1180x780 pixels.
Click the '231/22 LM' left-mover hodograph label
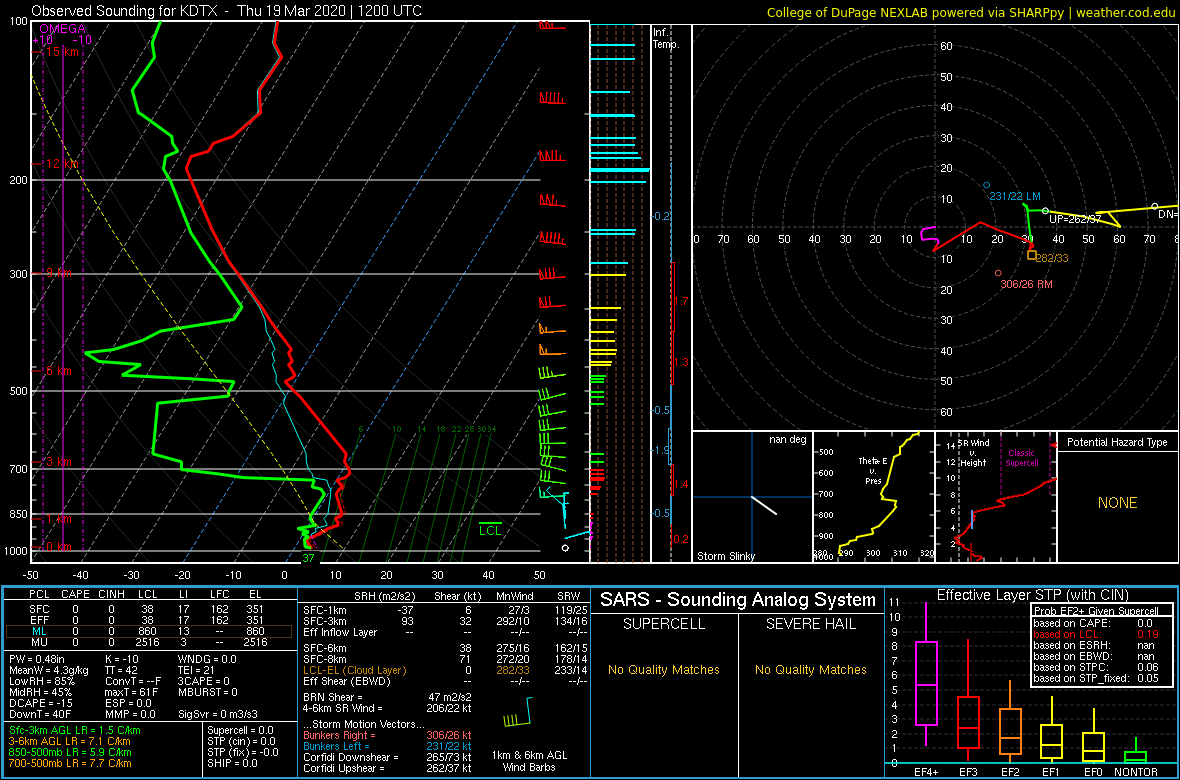1014,197
